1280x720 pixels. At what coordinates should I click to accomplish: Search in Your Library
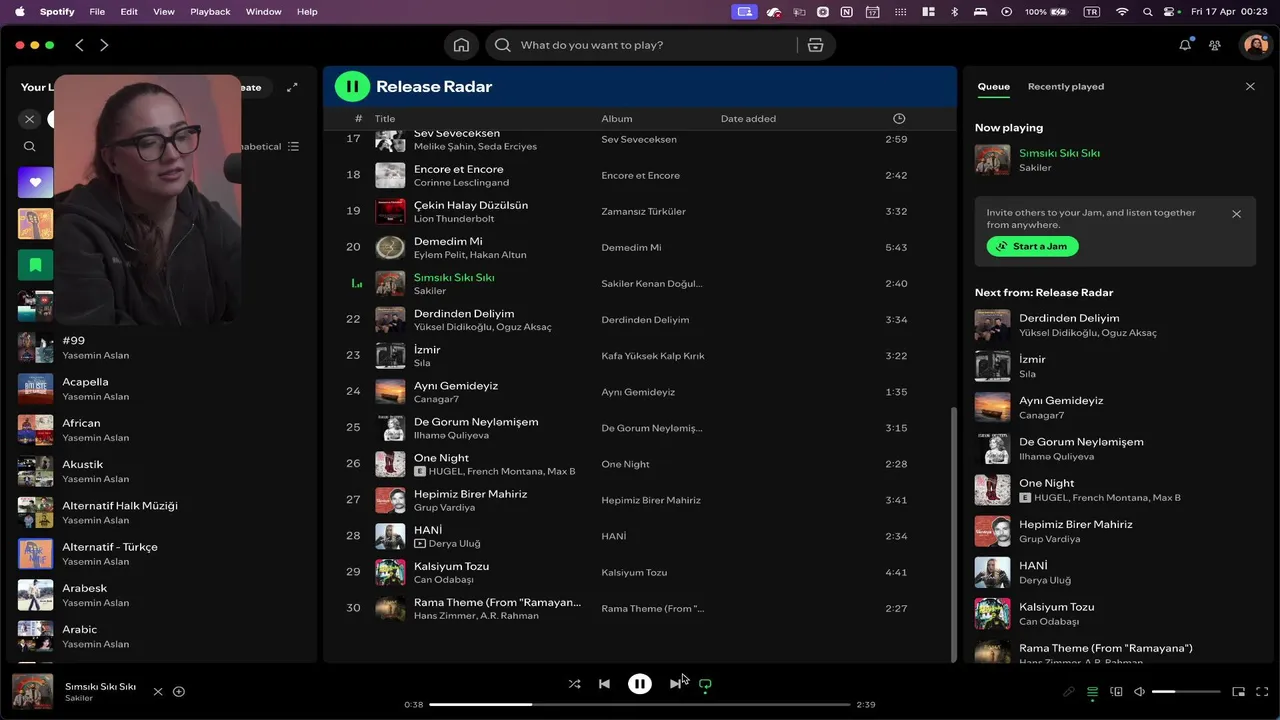point(30,146)
